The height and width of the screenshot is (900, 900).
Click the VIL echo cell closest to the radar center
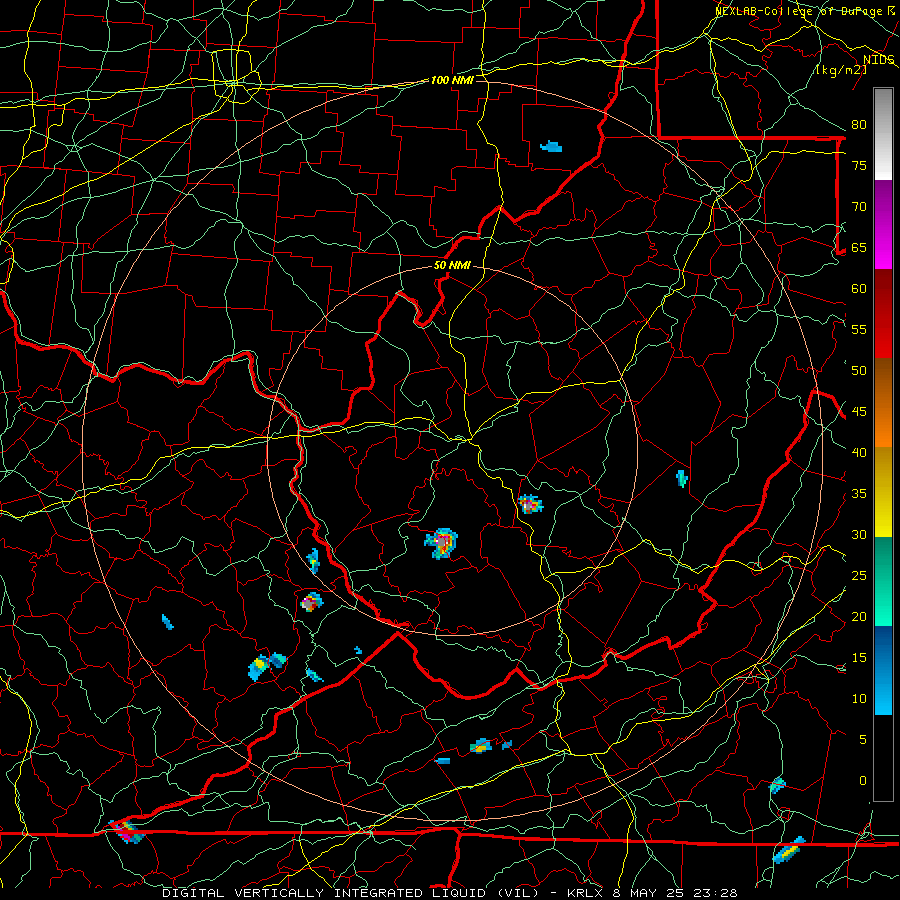click(x=441, y=543)
